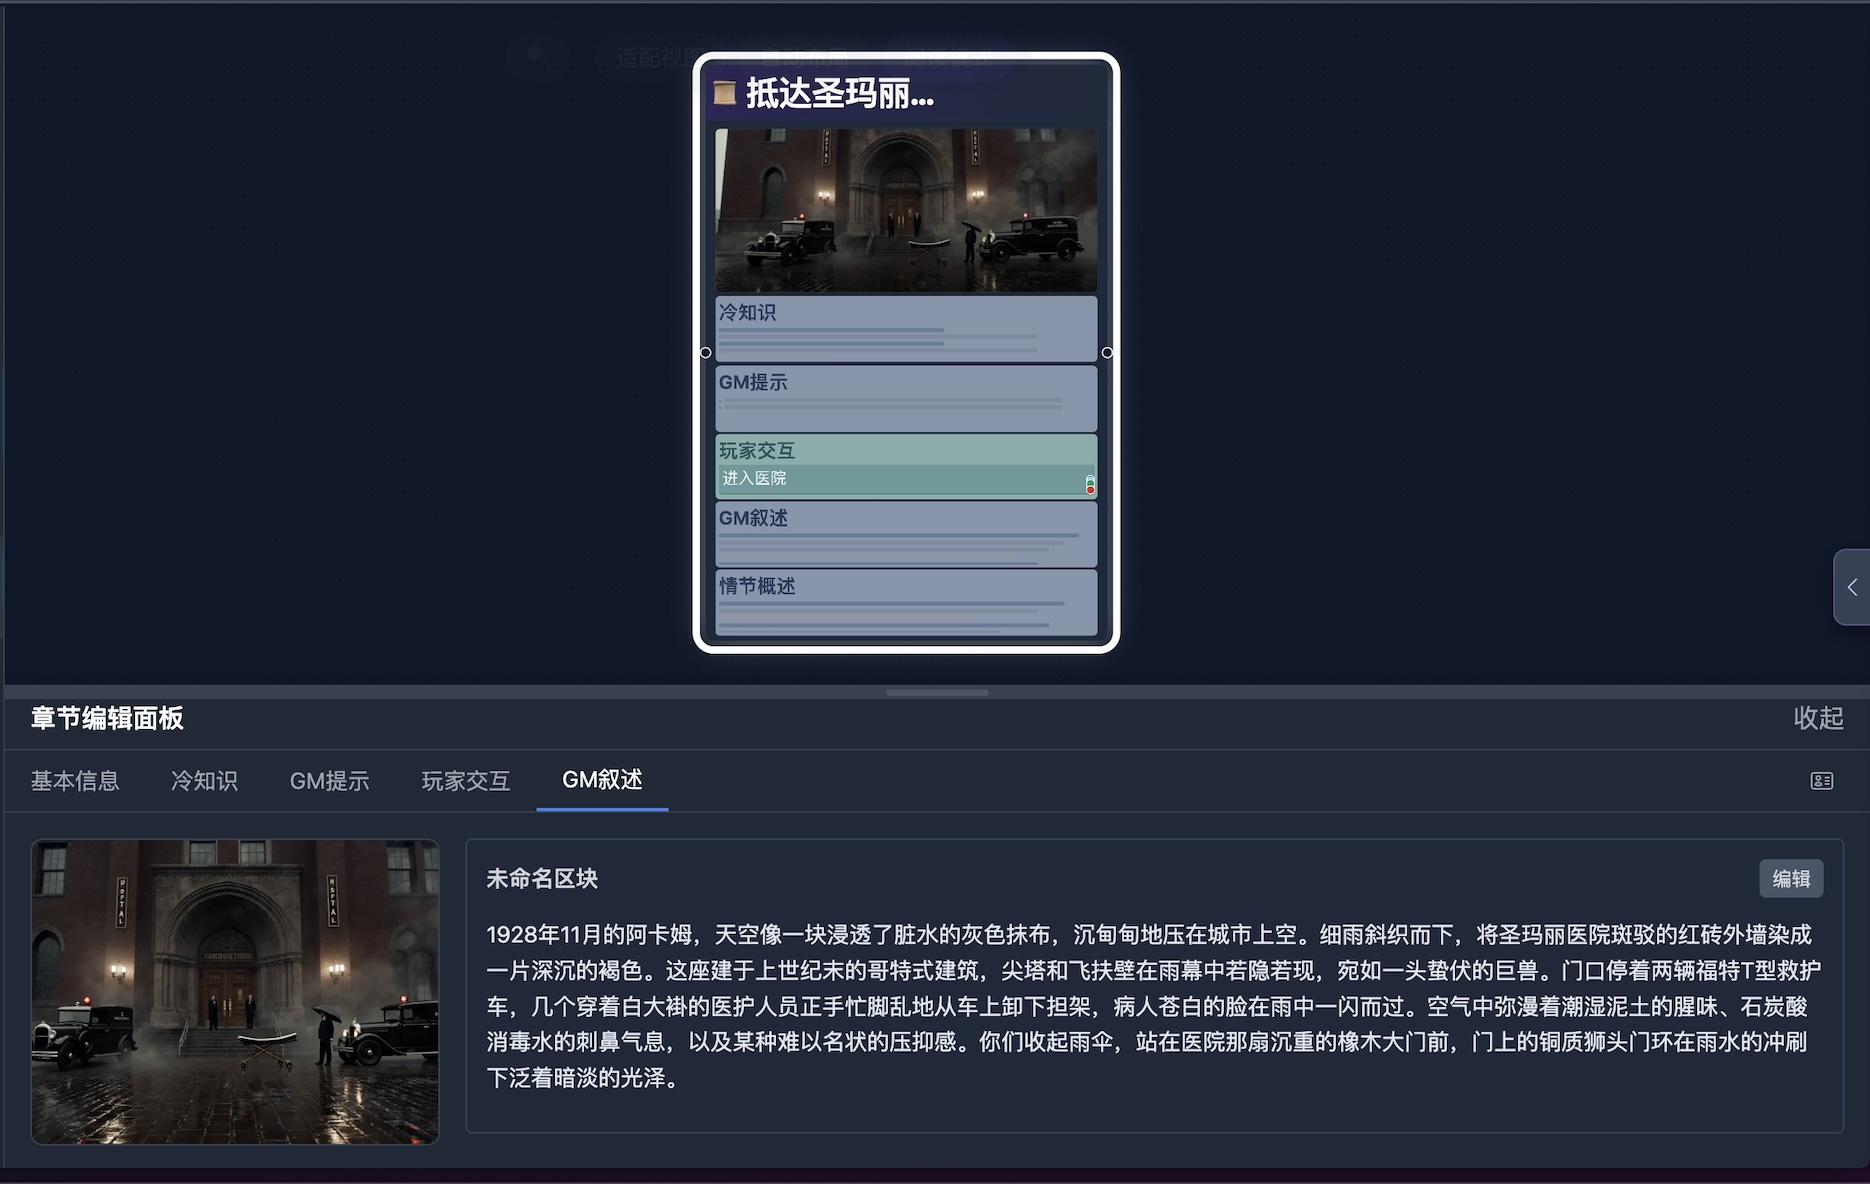
Task: Select the 玩家交互 tab label
Action: click(465, 781)
